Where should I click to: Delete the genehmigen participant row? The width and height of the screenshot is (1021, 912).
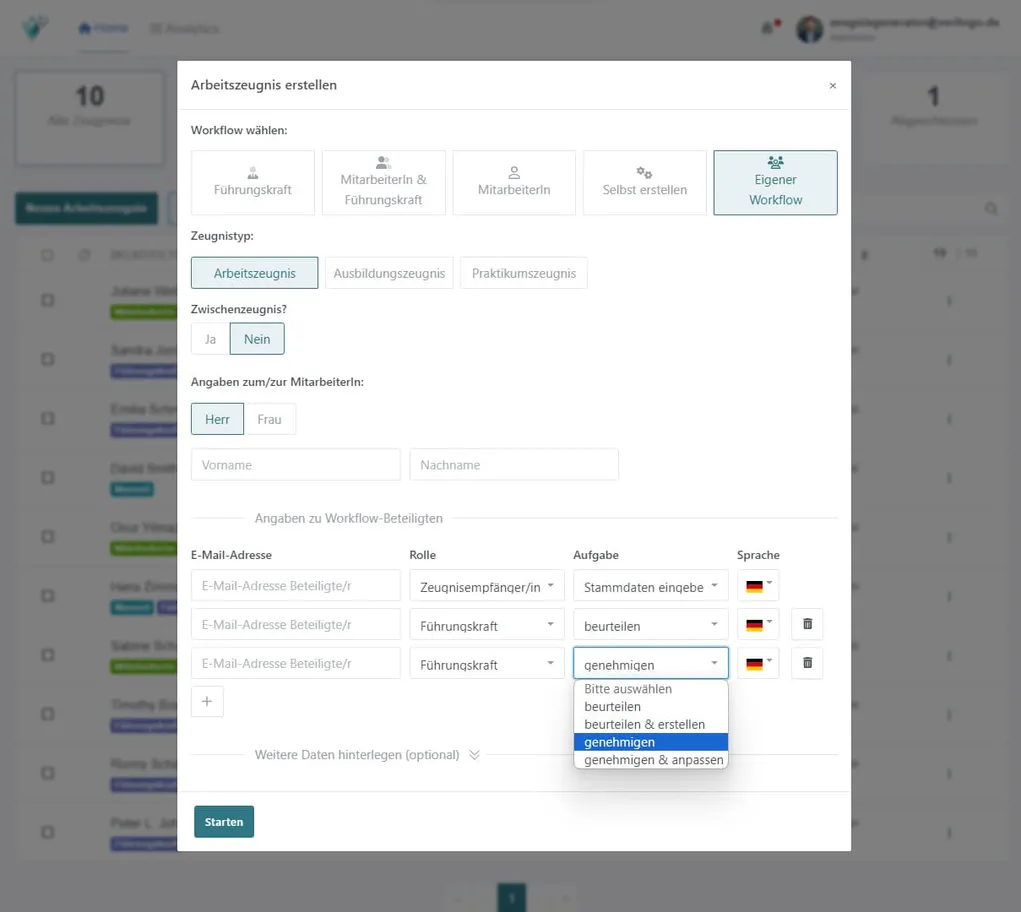[807, 663]
